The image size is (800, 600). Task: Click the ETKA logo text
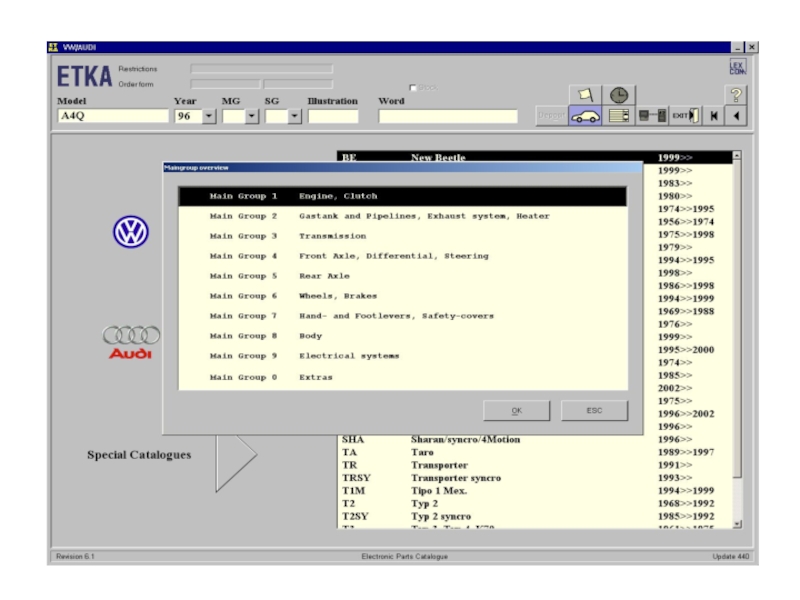84,76
